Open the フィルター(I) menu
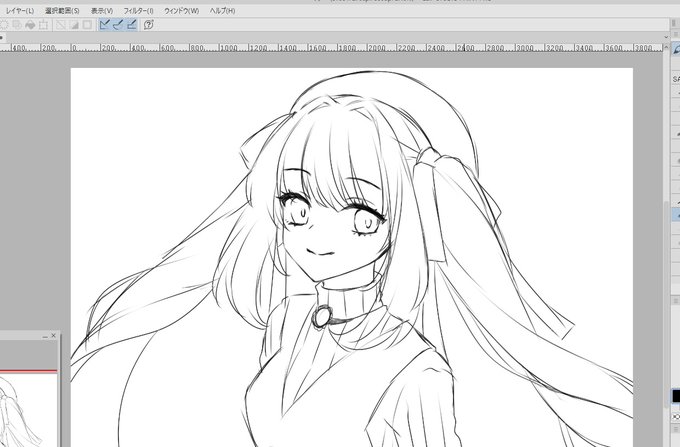Viewport: 680px width, 447px height. [x=138, y=11]
